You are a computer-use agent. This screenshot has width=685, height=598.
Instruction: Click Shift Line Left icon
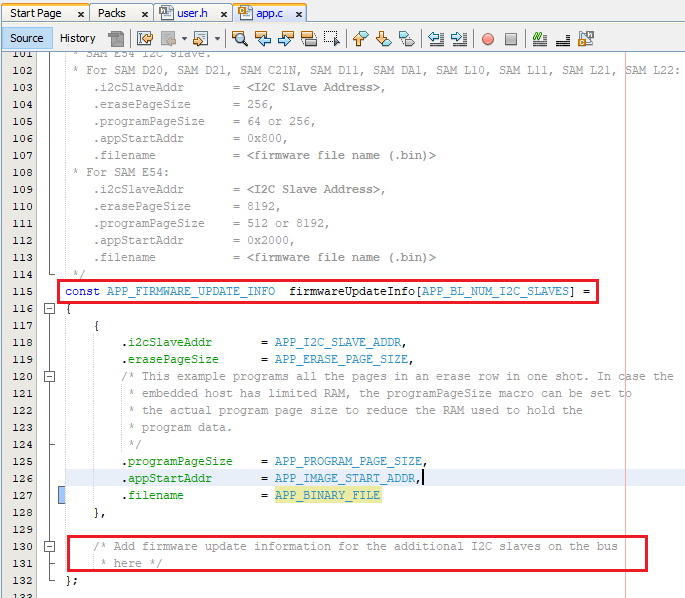click(x=436, y=38)
